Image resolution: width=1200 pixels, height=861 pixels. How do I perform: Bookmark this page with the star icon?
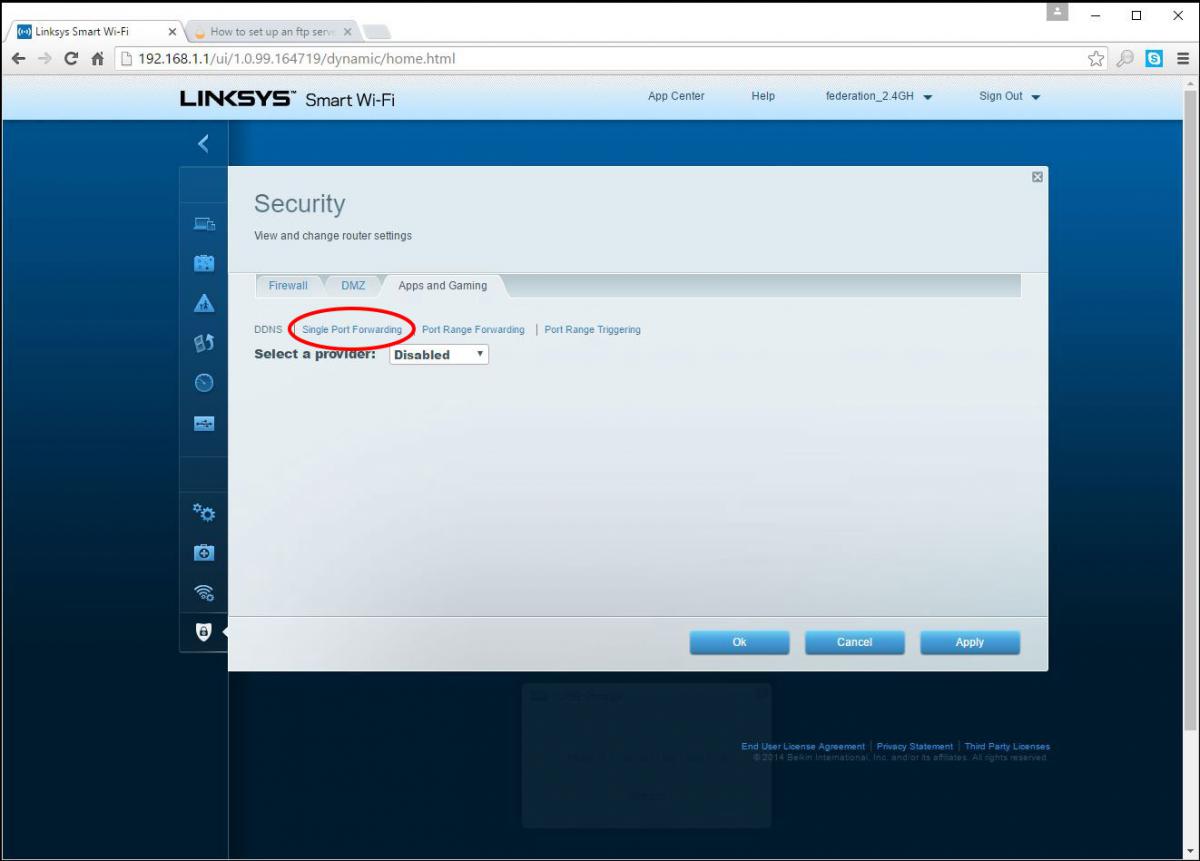(1097, 59)
